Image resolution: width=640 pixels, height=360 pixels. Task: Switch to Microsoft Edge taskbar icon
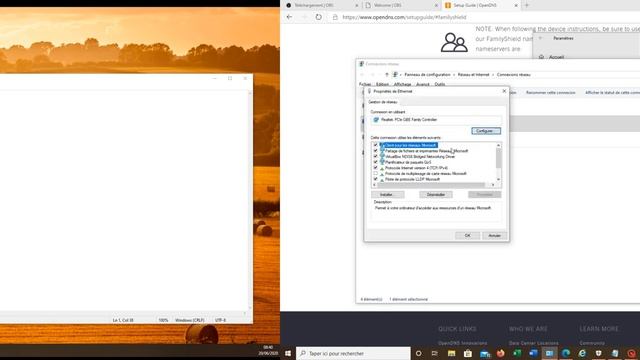[566, 353]
